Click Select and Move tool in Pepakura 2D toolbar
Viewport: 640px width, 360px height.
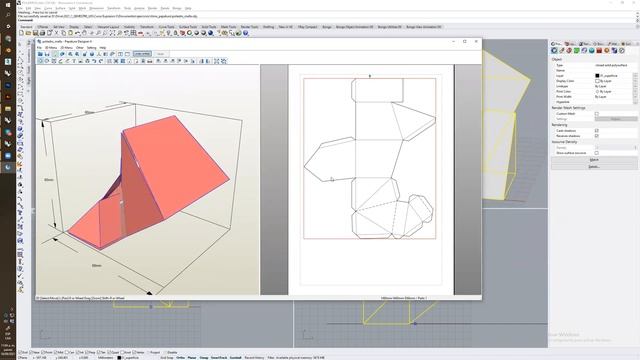tap(40, 61)
